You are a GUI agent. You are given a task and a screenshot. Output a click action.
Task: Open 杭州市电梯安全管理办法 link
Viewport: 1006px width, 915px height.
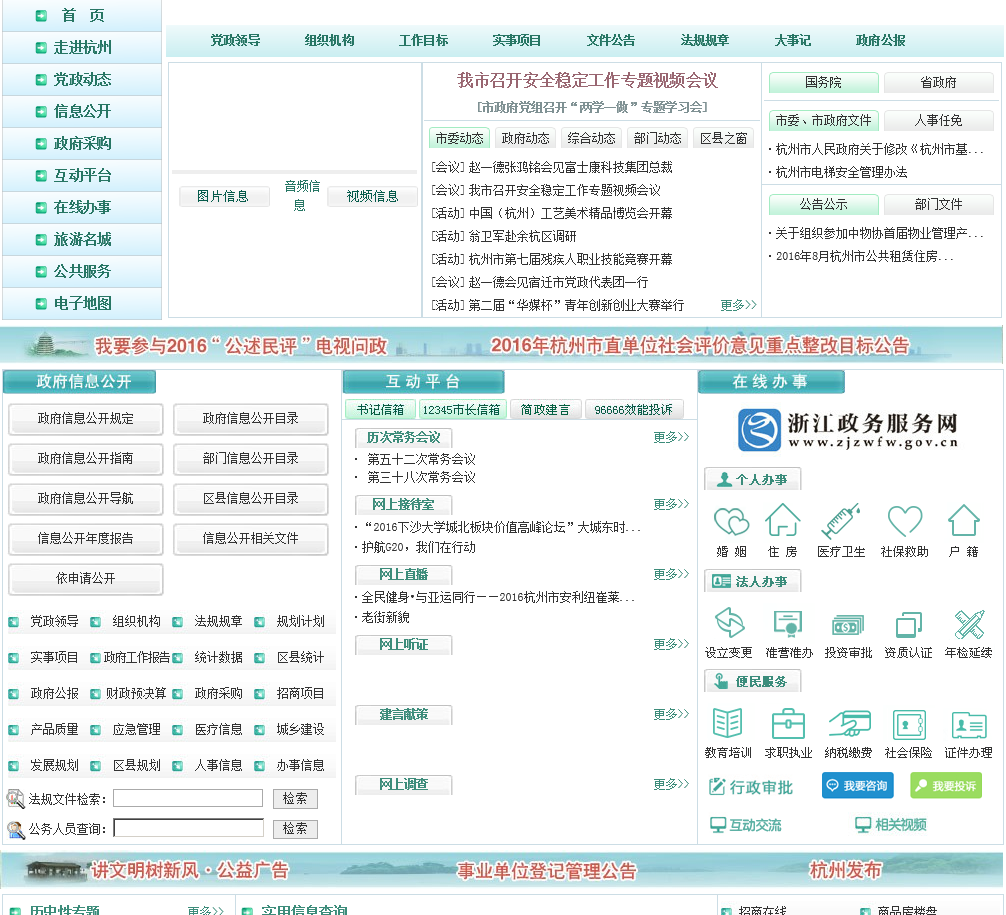point(841,172)
